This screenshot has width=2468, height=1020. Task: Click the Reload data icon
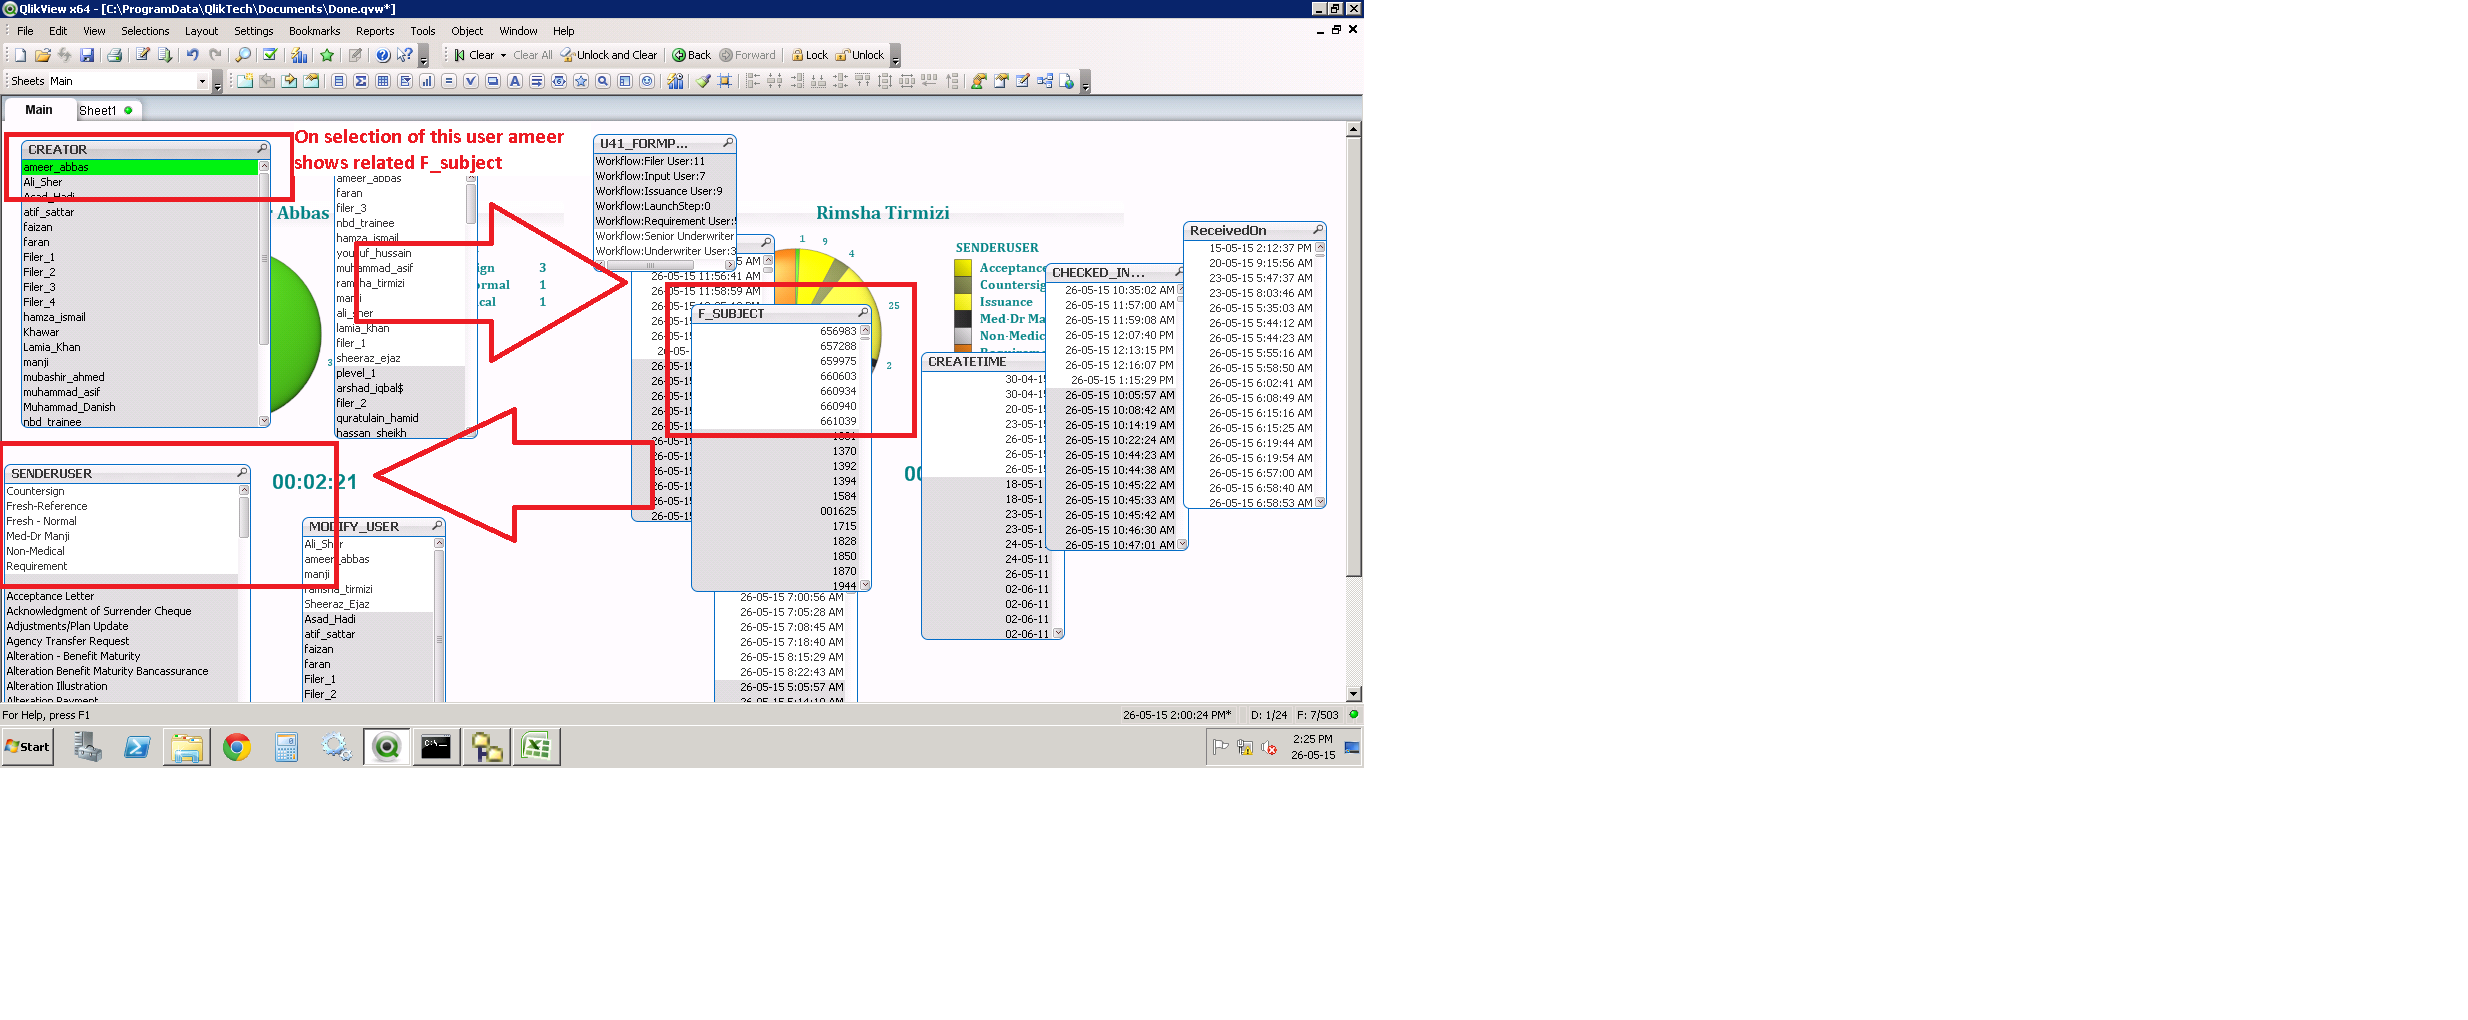coord(165,55)
